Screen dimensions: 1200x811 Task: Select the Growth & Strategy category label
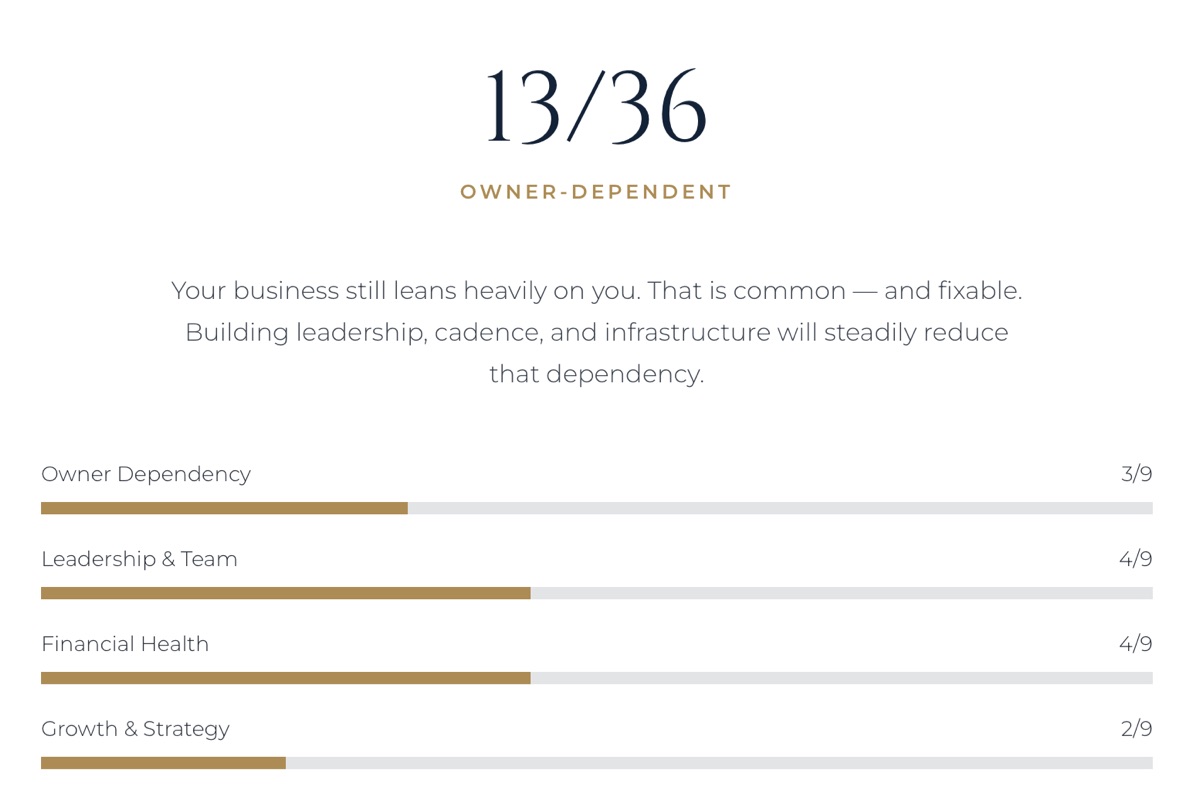(135, 729)
